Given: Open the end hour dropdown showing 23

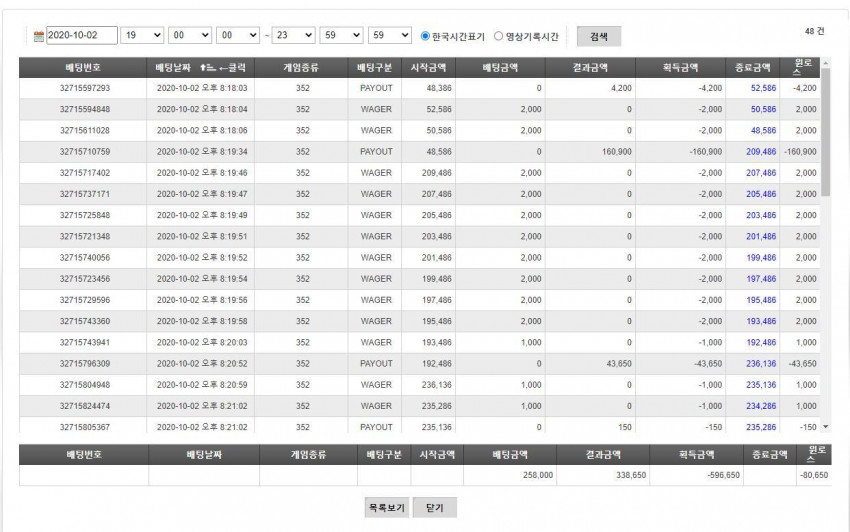Looking at the screenshot, I should (293, 35).
